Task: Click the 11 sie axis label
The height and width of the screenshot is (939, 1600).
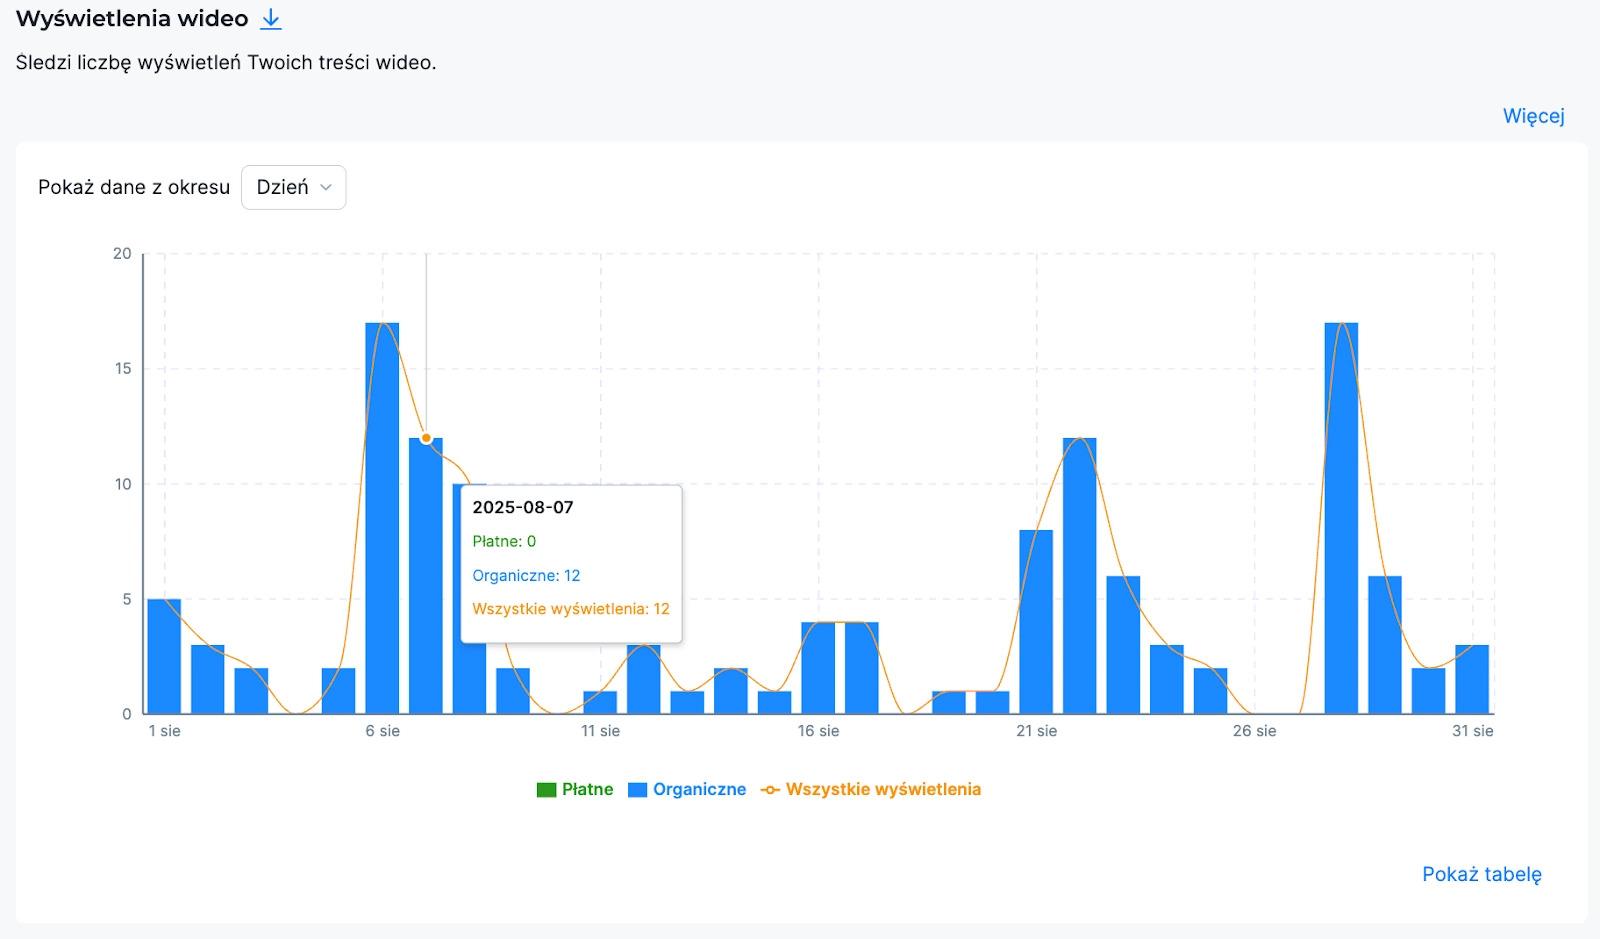Action: [x=600, y=731]
